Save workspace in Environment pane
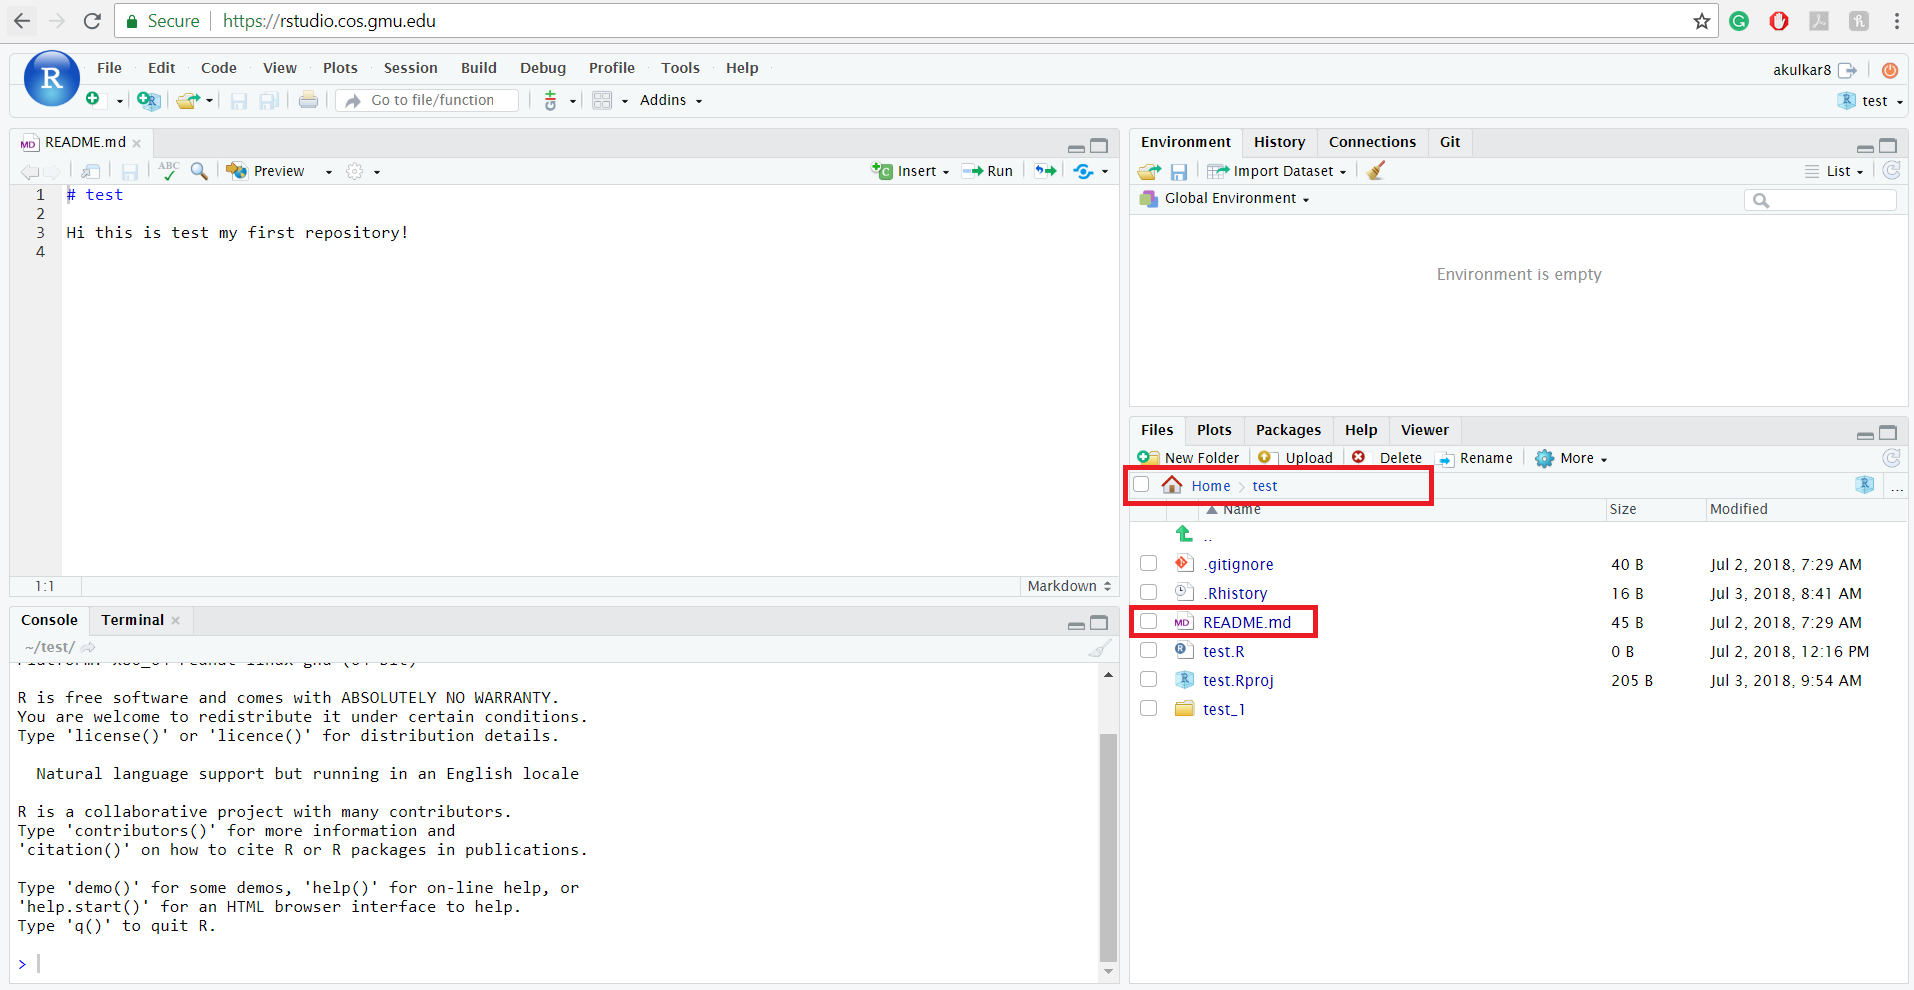The image size is (1914, 990). tap(1179, 172)
